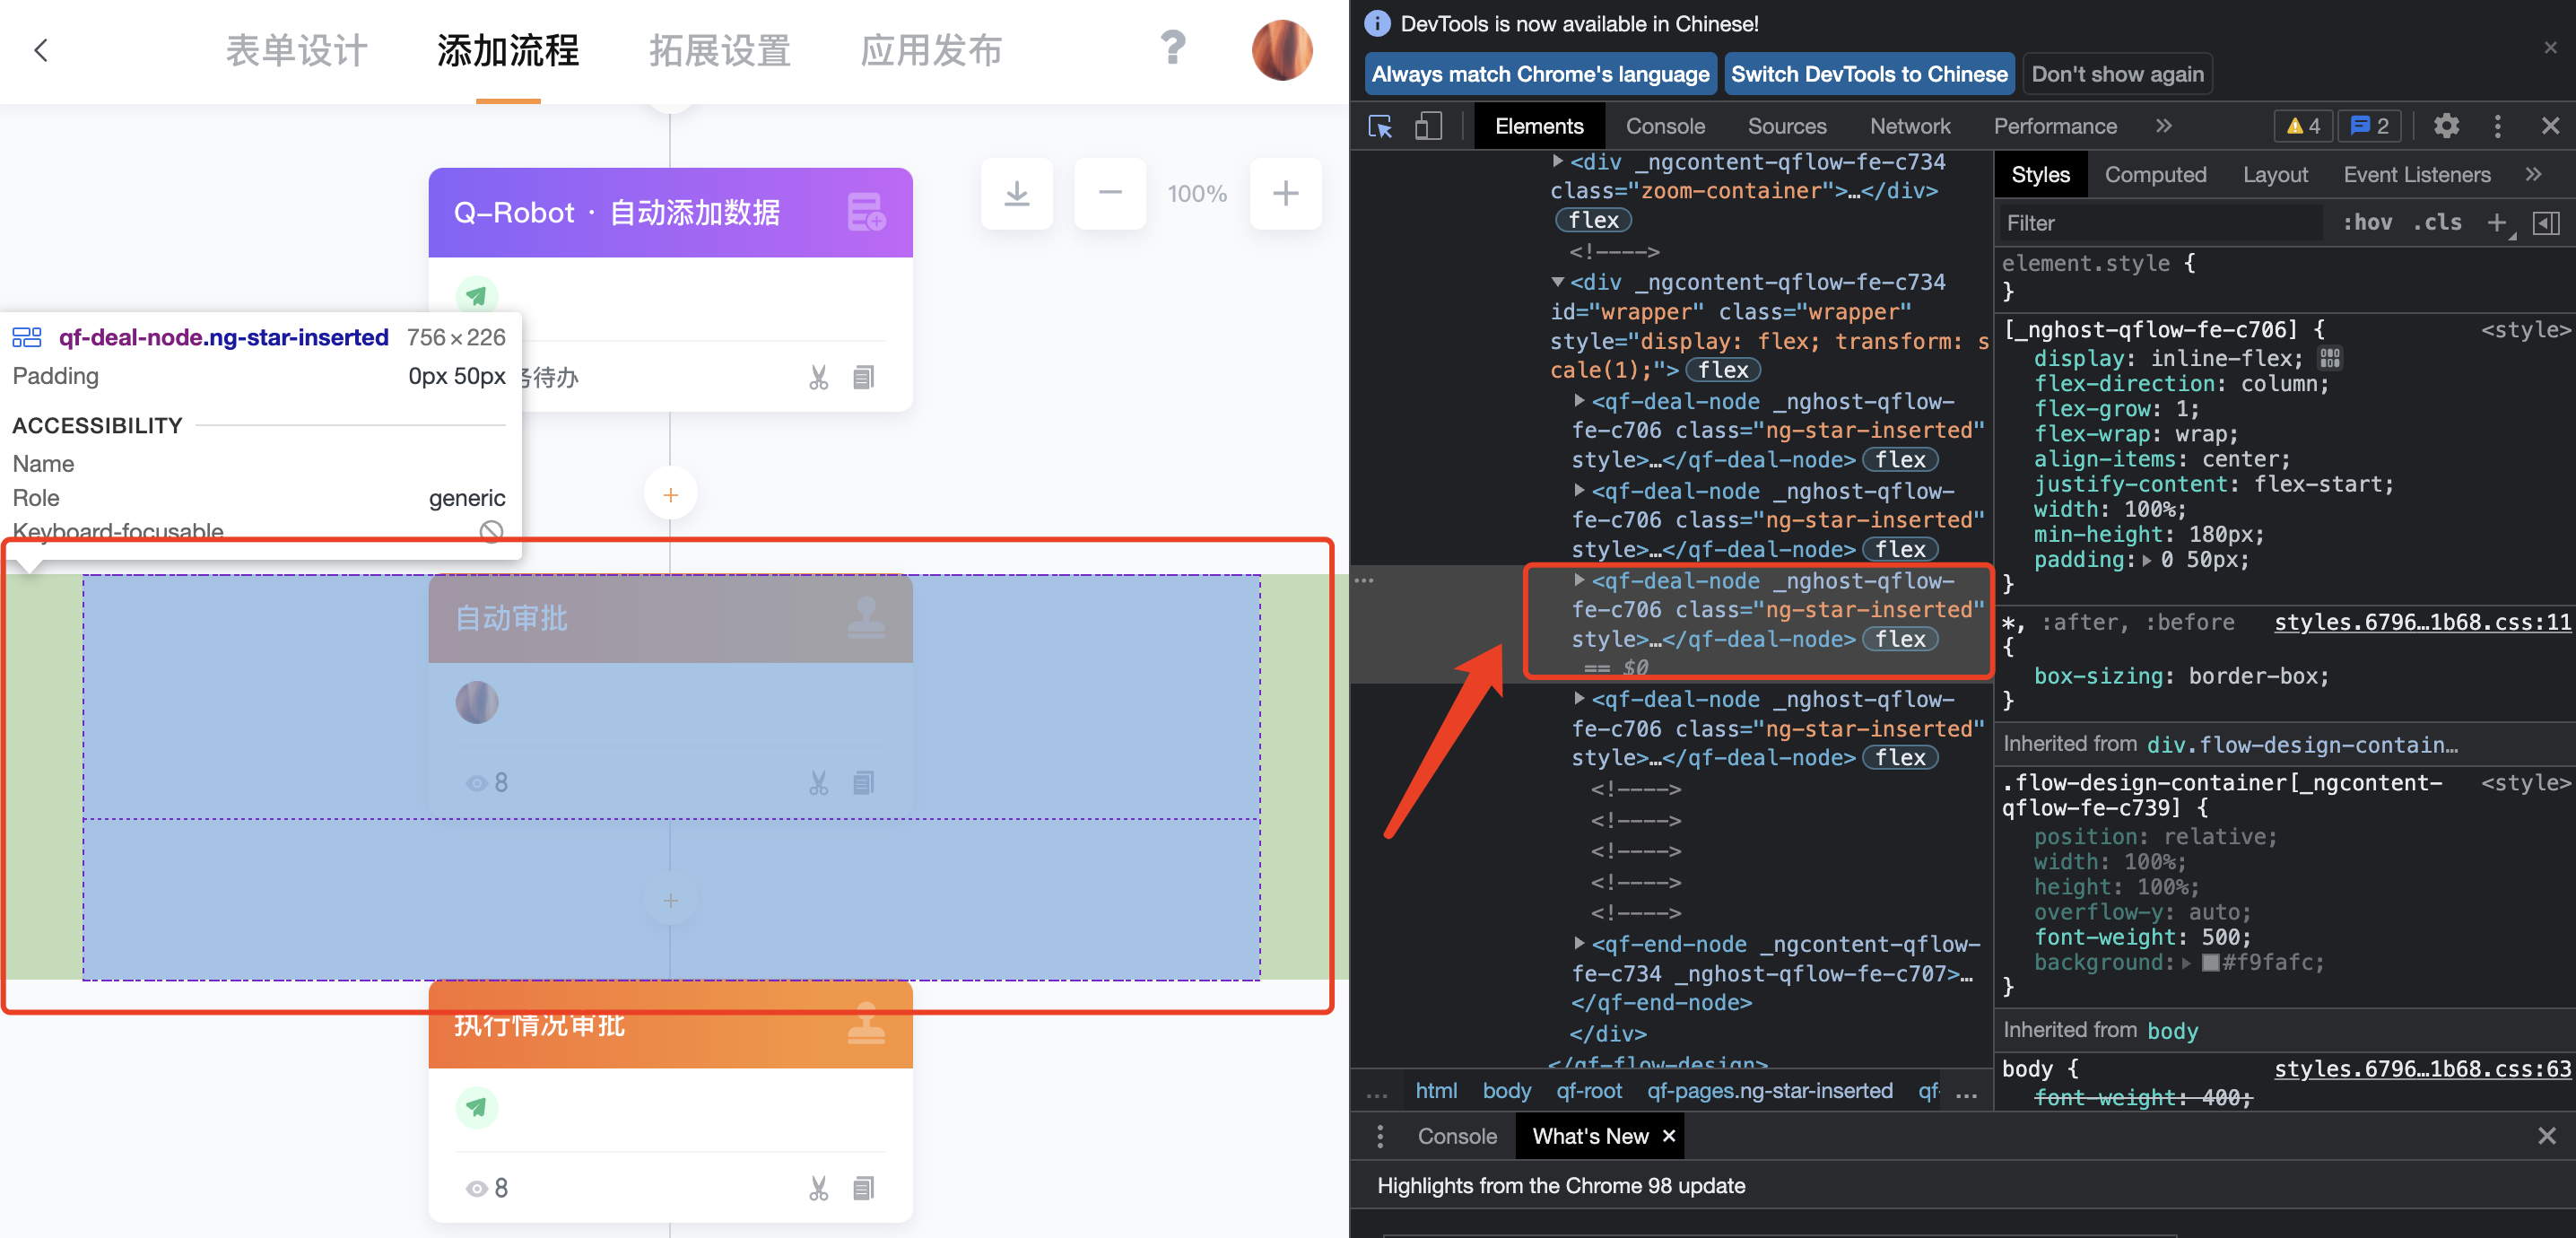Image resolution: width=2576 pixels, height=1238 pixels.
Task: Collapse the wrapper div node
Action: [x=1557, y=282]
